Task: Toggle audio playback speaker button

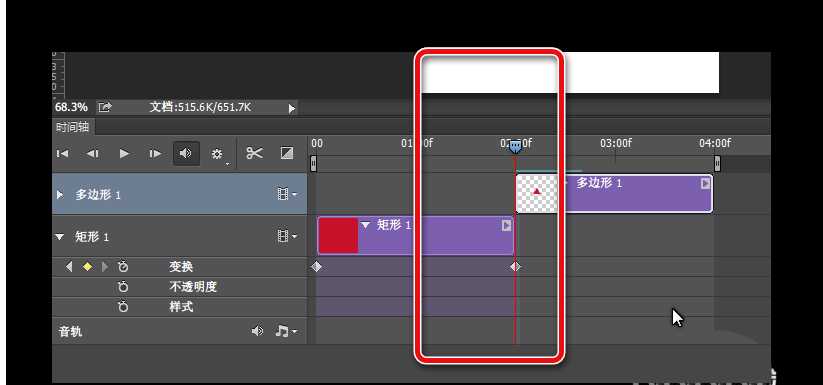Action: [x=186, y=154]
